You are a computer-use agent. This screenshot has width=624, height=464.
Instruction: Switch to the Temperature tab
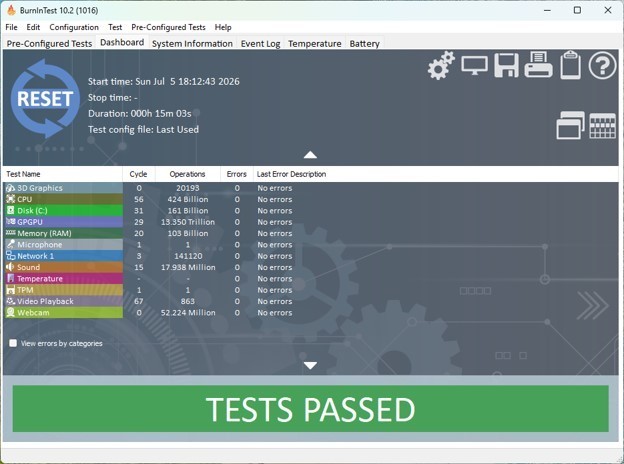pos(315,43)
